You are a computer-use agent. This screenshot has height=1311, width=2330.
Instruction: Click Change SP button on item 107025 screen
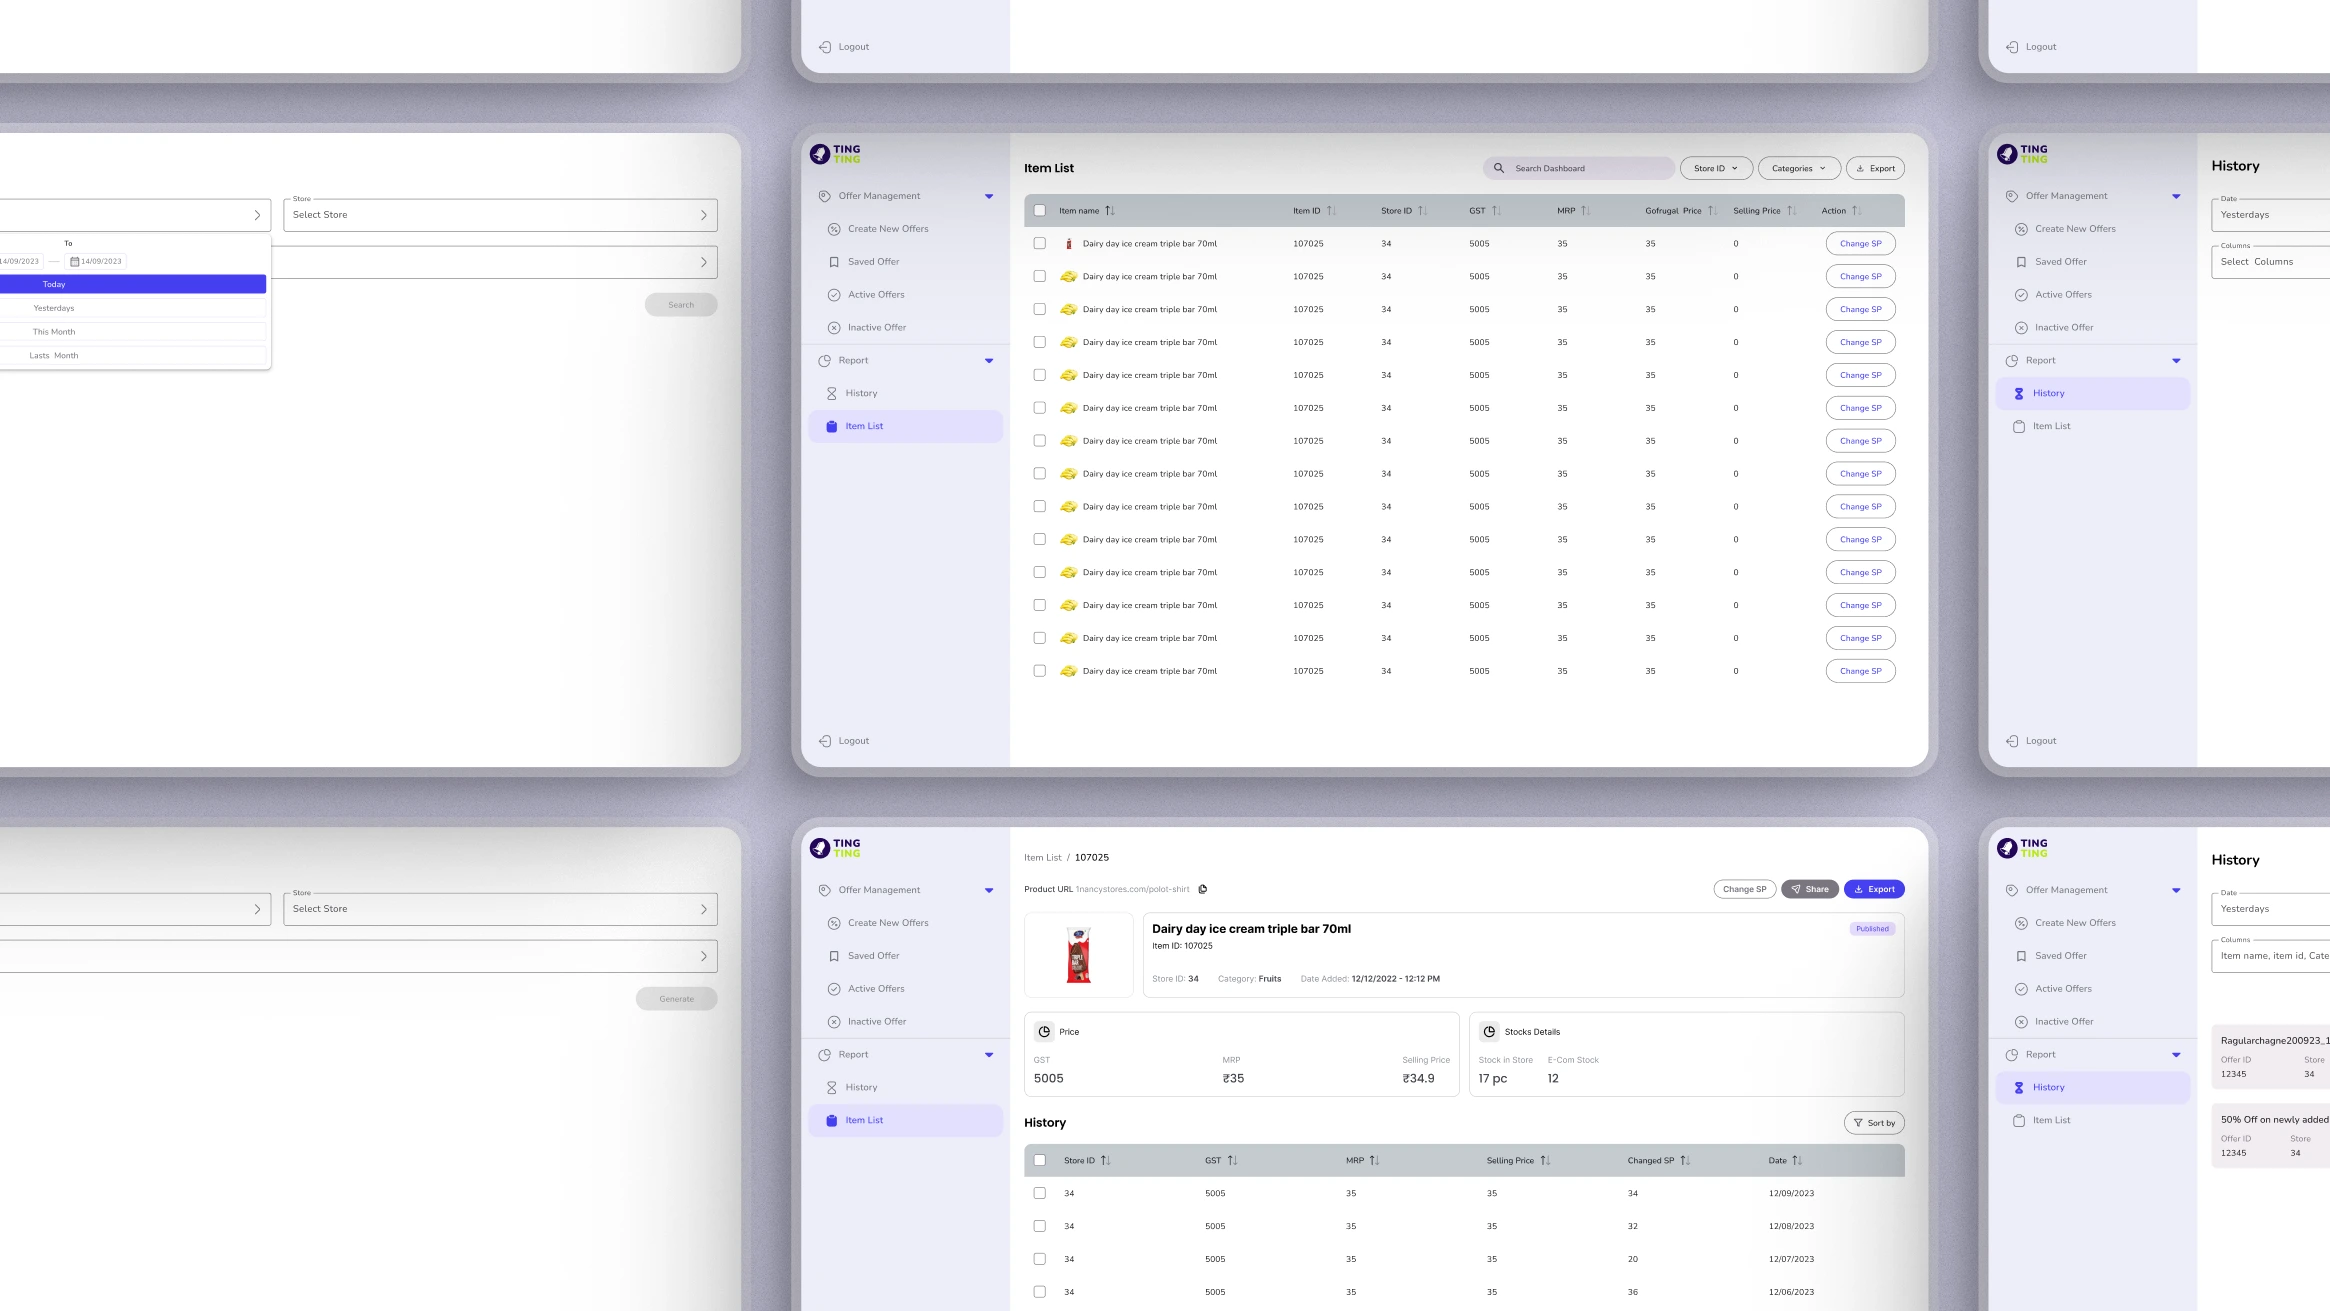click(1744, 889)
